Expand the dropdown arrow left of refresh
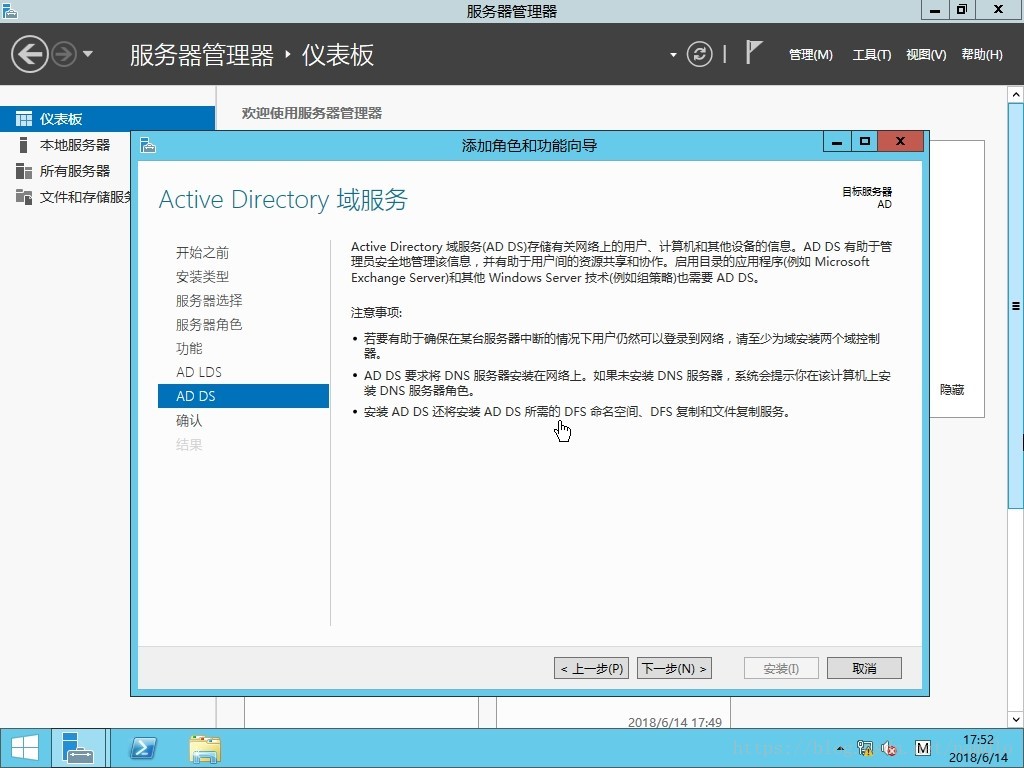This screenshot has width=1024, height=768. 673,55
